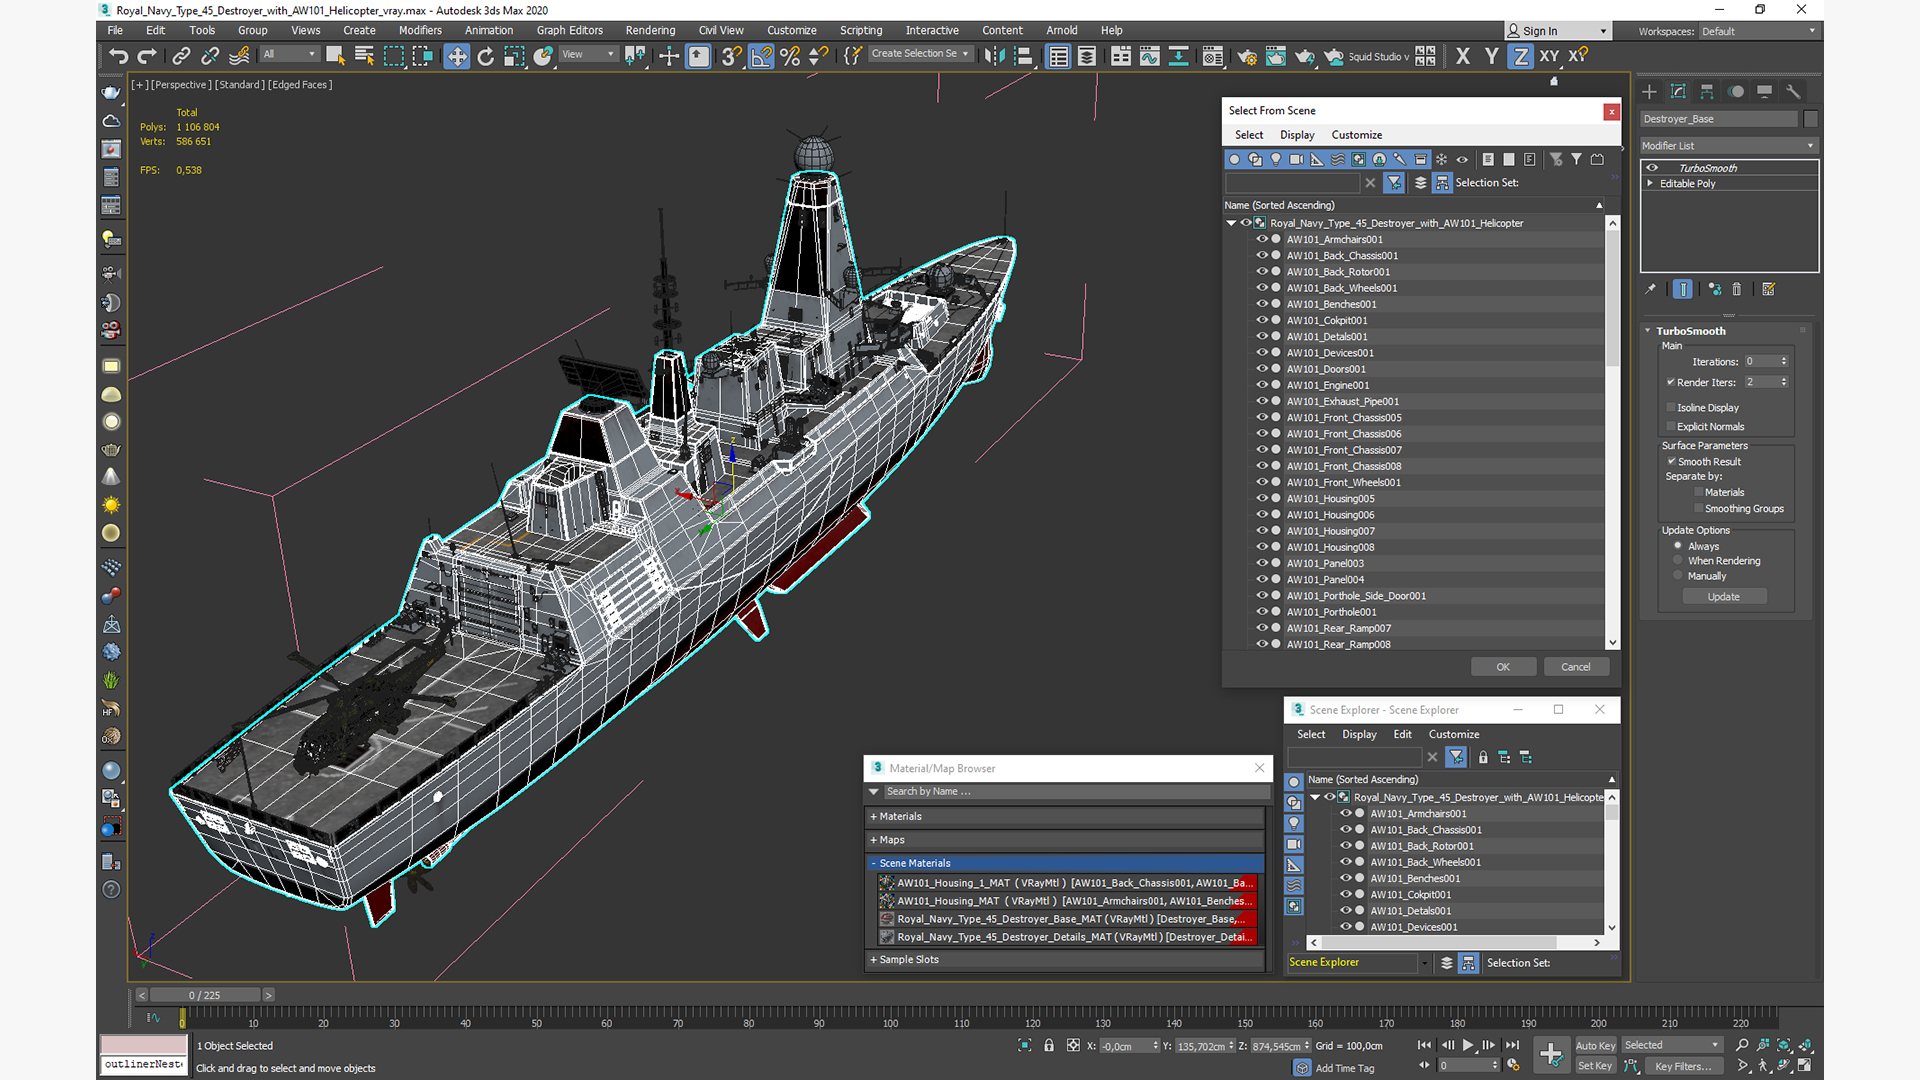Screen dimensions: 1920x1080
Task: Toggle visibility eye of AW101_Armchairs001 in Select From Scene
Action: 1261,239
